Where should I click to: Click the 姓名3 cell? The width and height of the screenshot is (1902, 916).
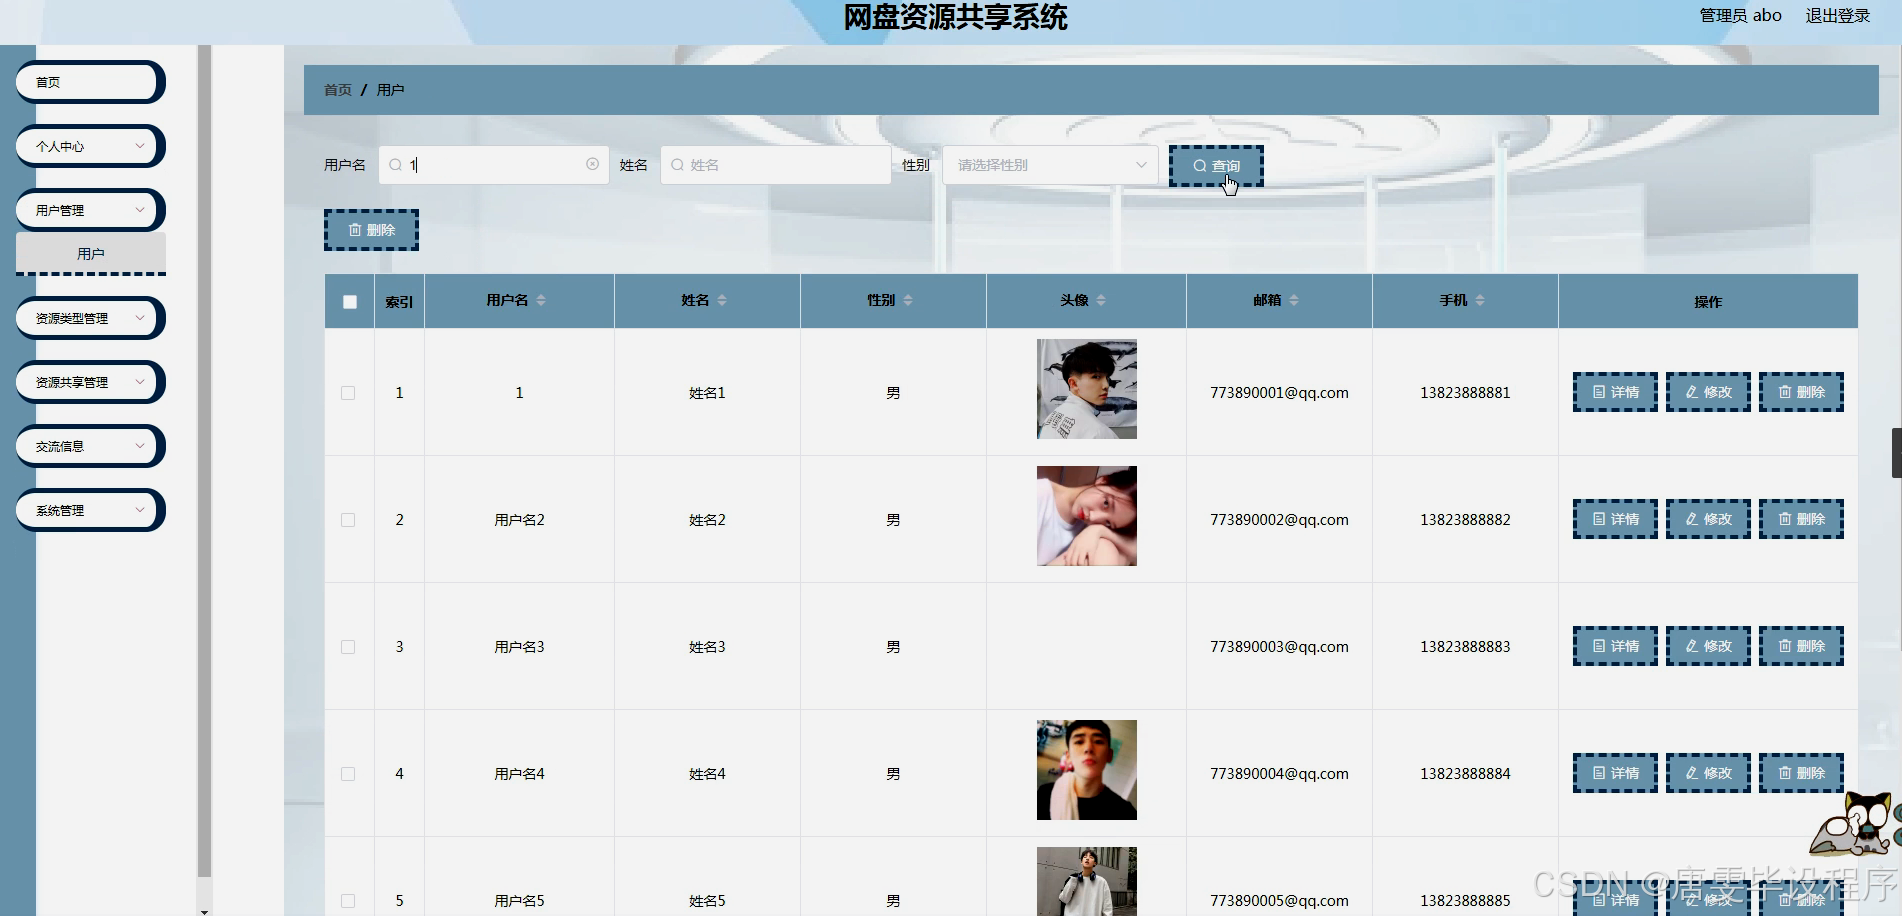pyautogui.click(x=707, y=647)
